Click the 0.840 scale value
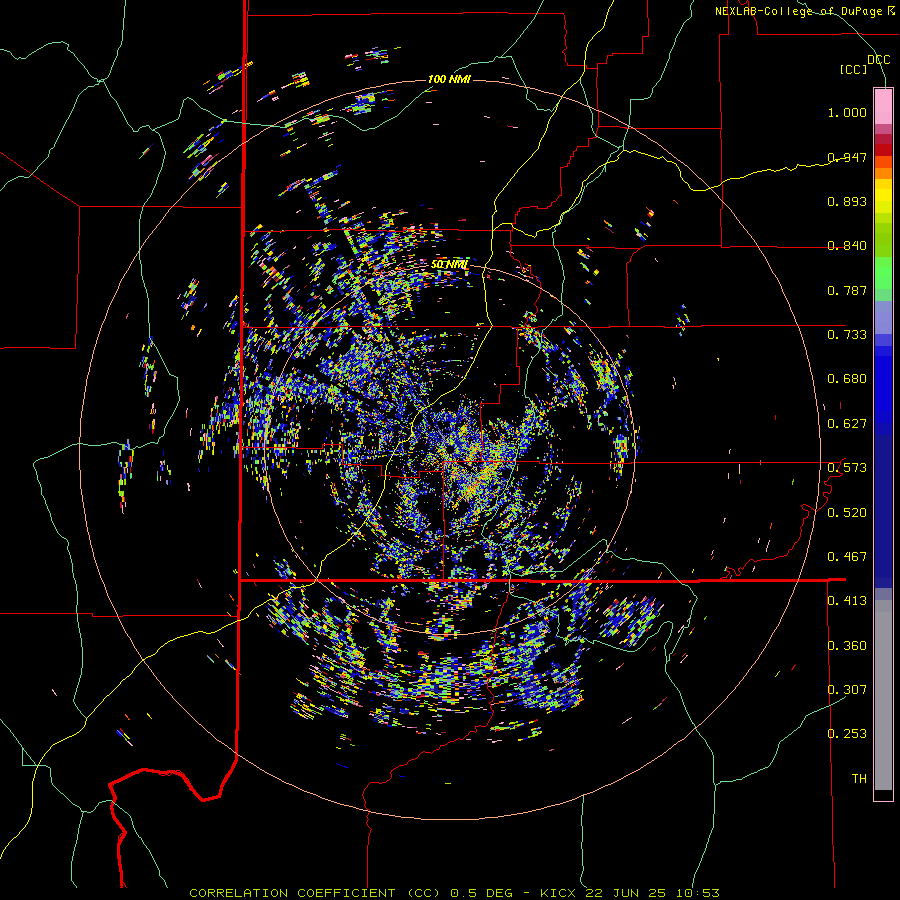 [847, 246]
